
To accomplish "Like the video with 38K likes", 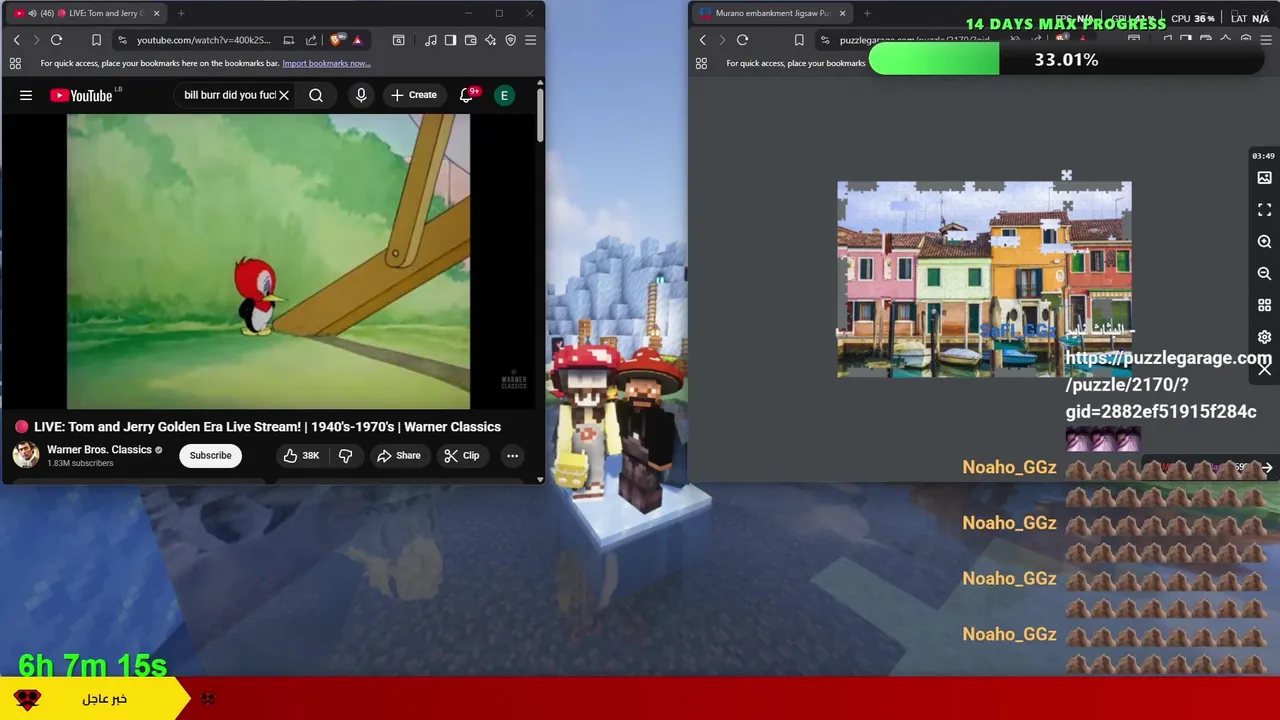I will click(x=301, y=455).
